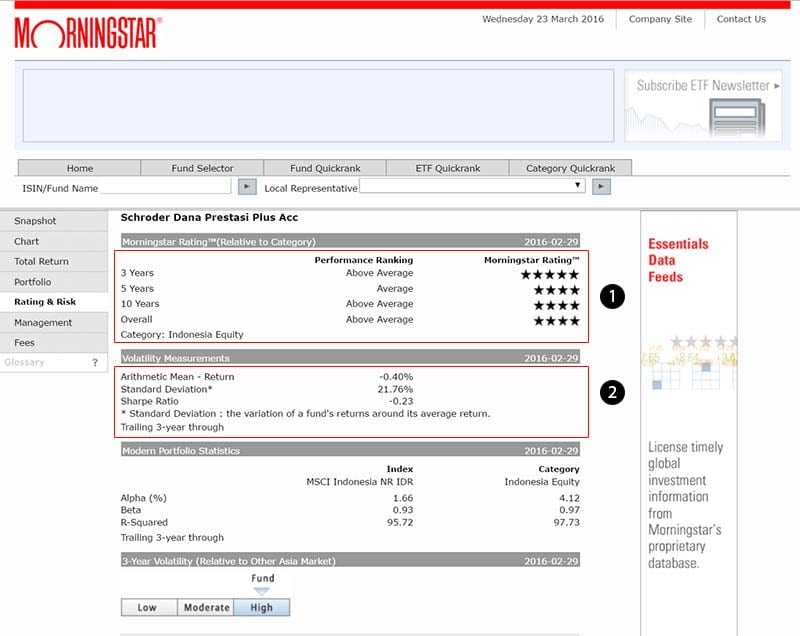This screenshot has width=800, height=636.
Task: Open Total Return in the sidebar
Action: pyautogui.click(x=41, y=262)
